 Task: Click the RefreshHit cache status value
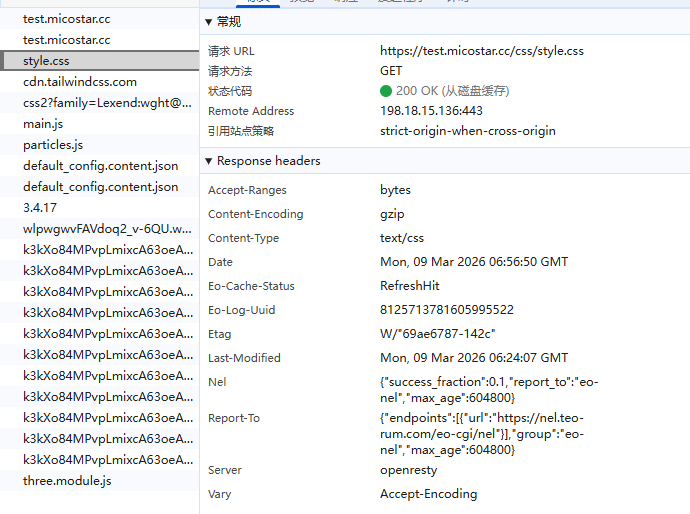(x=408, y=286)
